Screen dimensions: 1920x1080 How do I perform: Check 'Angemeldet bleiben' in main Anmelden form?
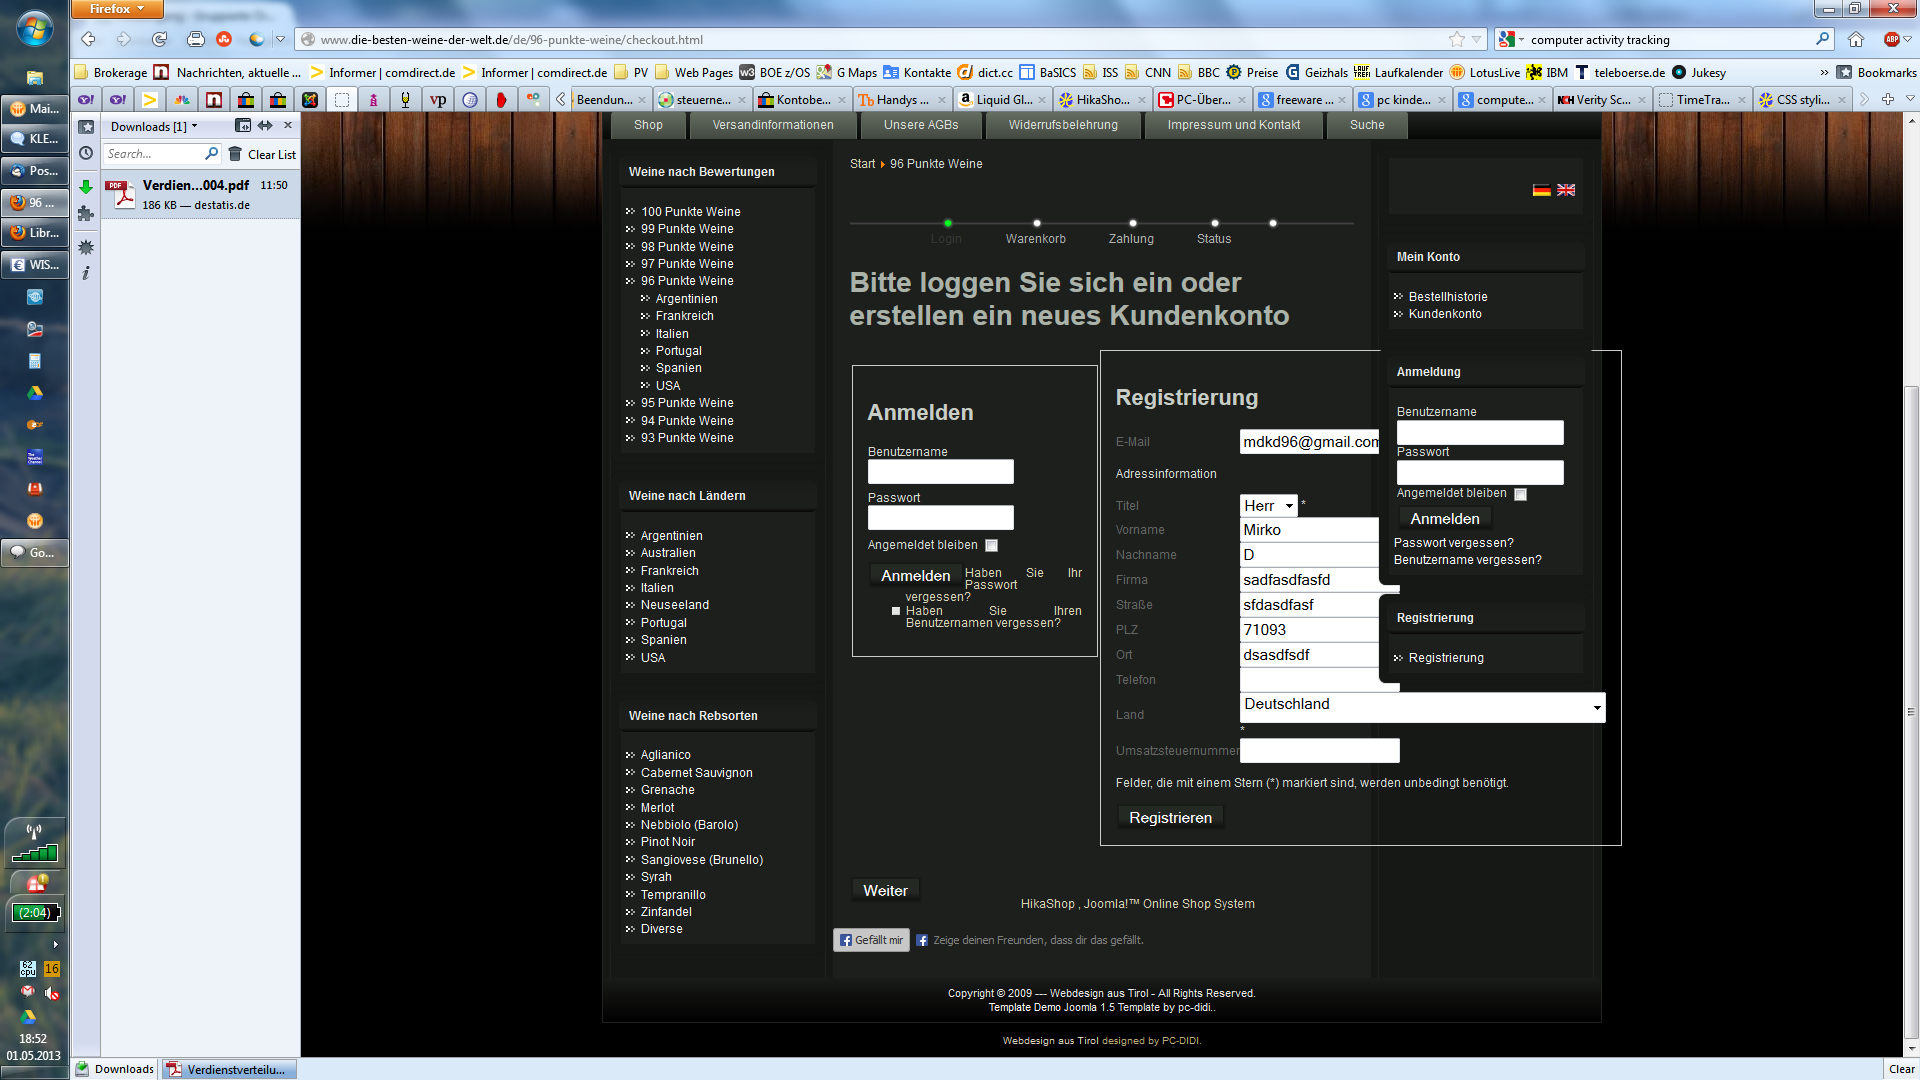tap(991, 546)
